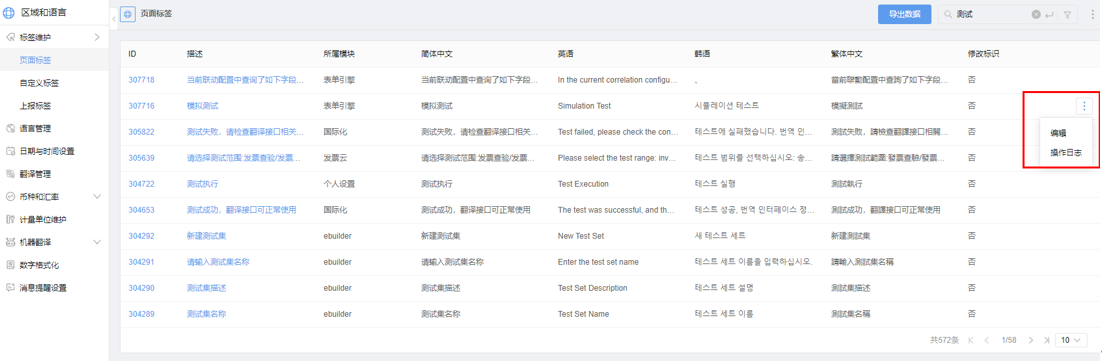Select 操作日志 in the row popup menu
Viewport: 1102px width, 361px height.
pos(1066,152)
